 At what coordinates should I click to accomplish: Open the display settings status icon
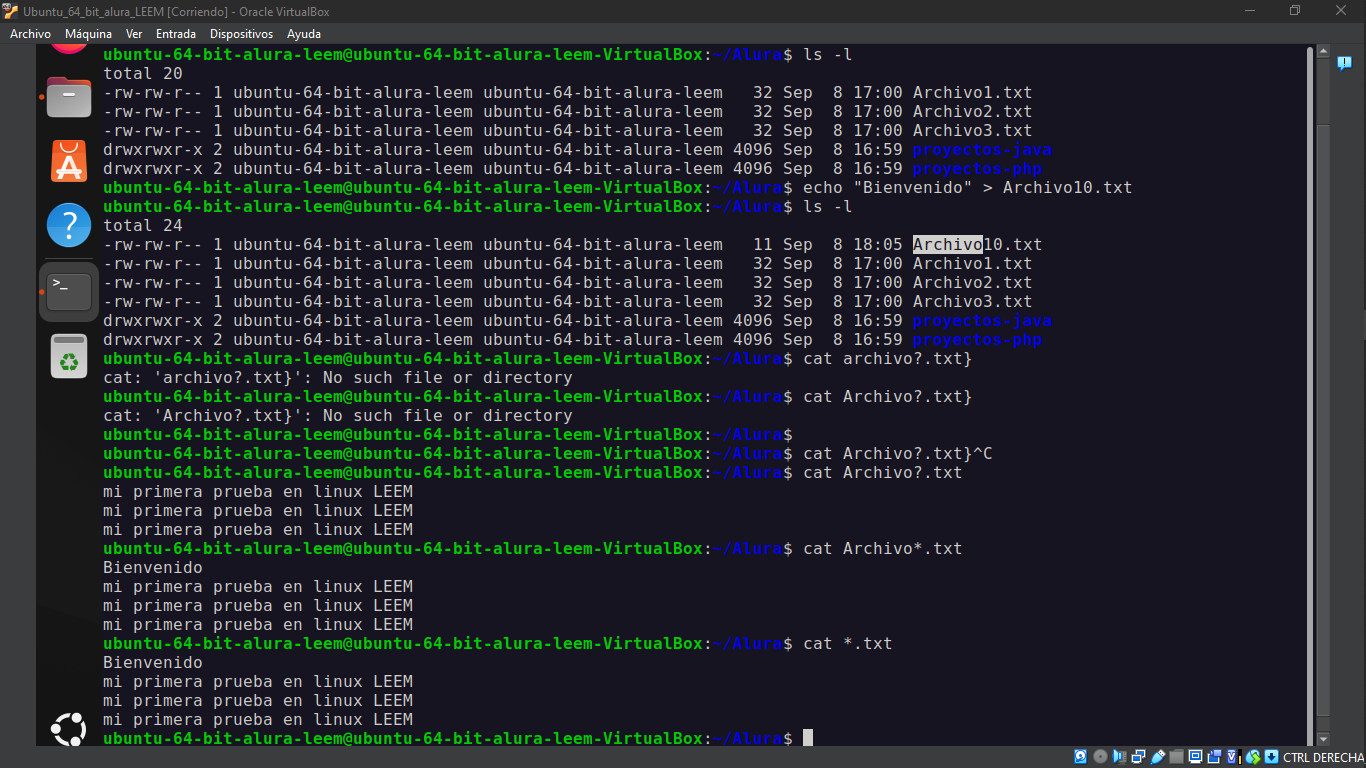tap(1196, 757)
